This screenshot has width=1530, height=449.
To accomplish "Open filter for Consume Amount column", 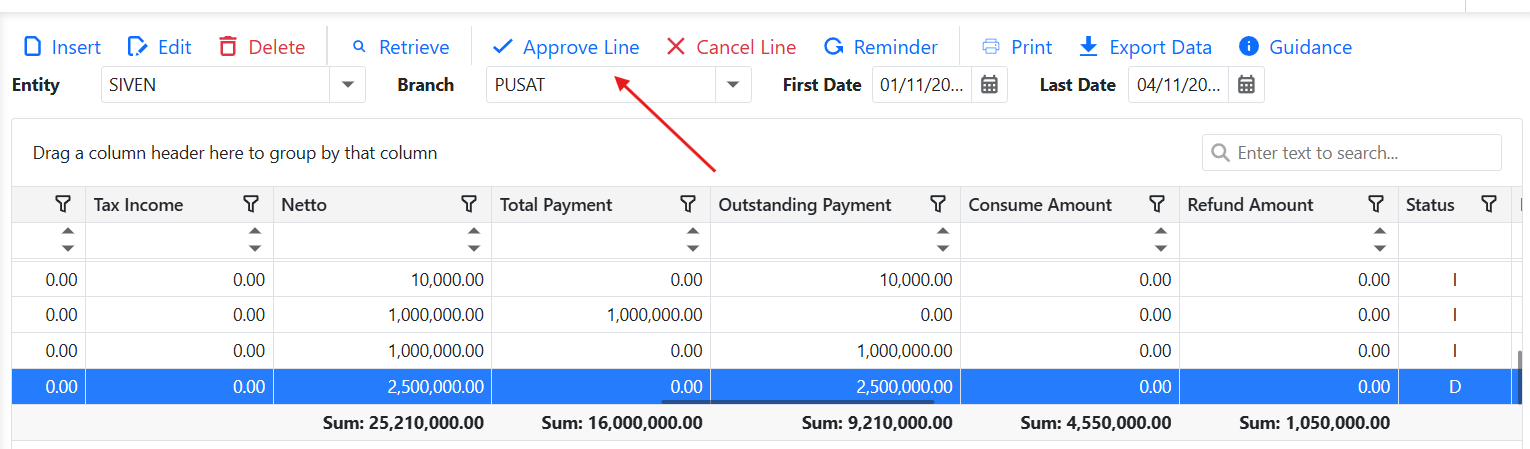I will point(1157,204).
